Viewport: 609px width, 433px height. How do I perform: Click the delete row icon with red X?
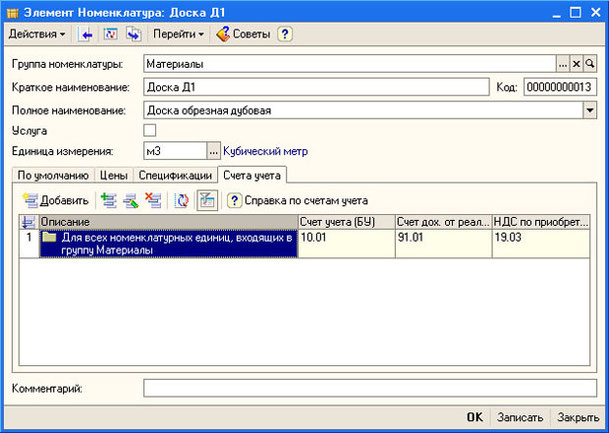[x=152, y=200]
